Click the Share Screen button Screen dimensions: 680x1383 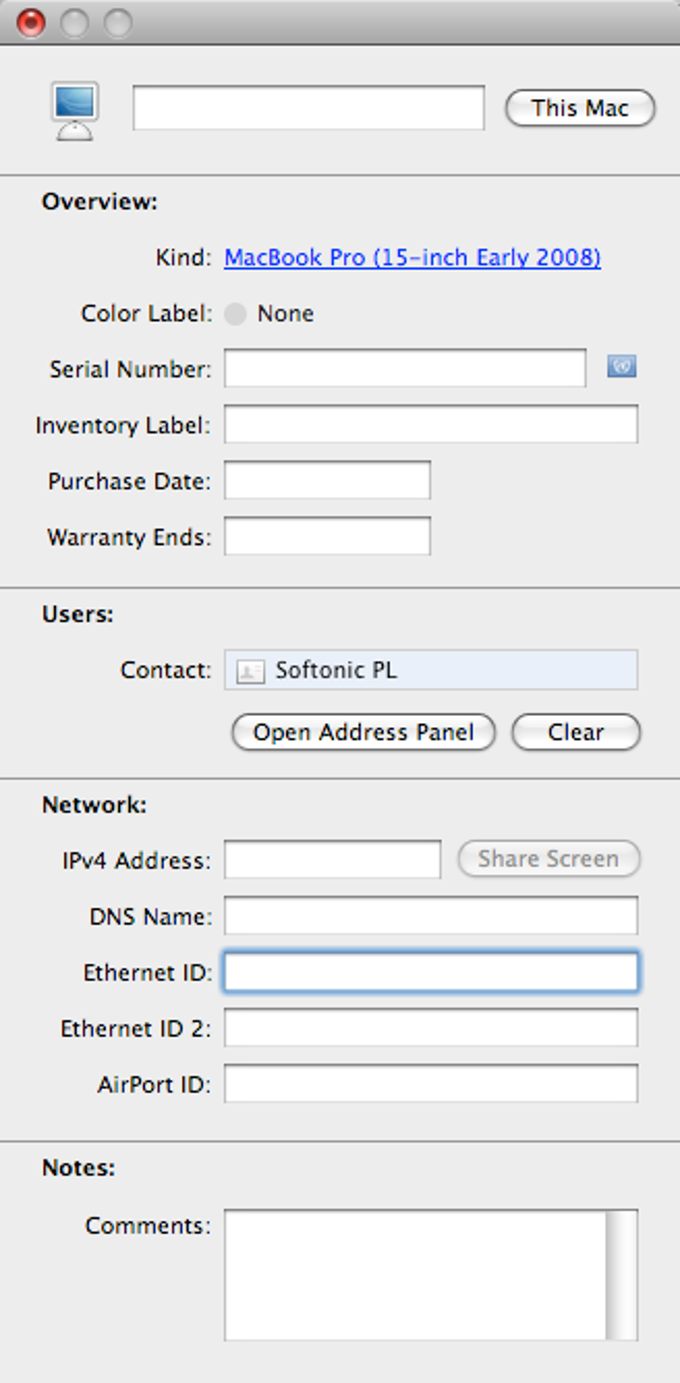click(549, 859)
